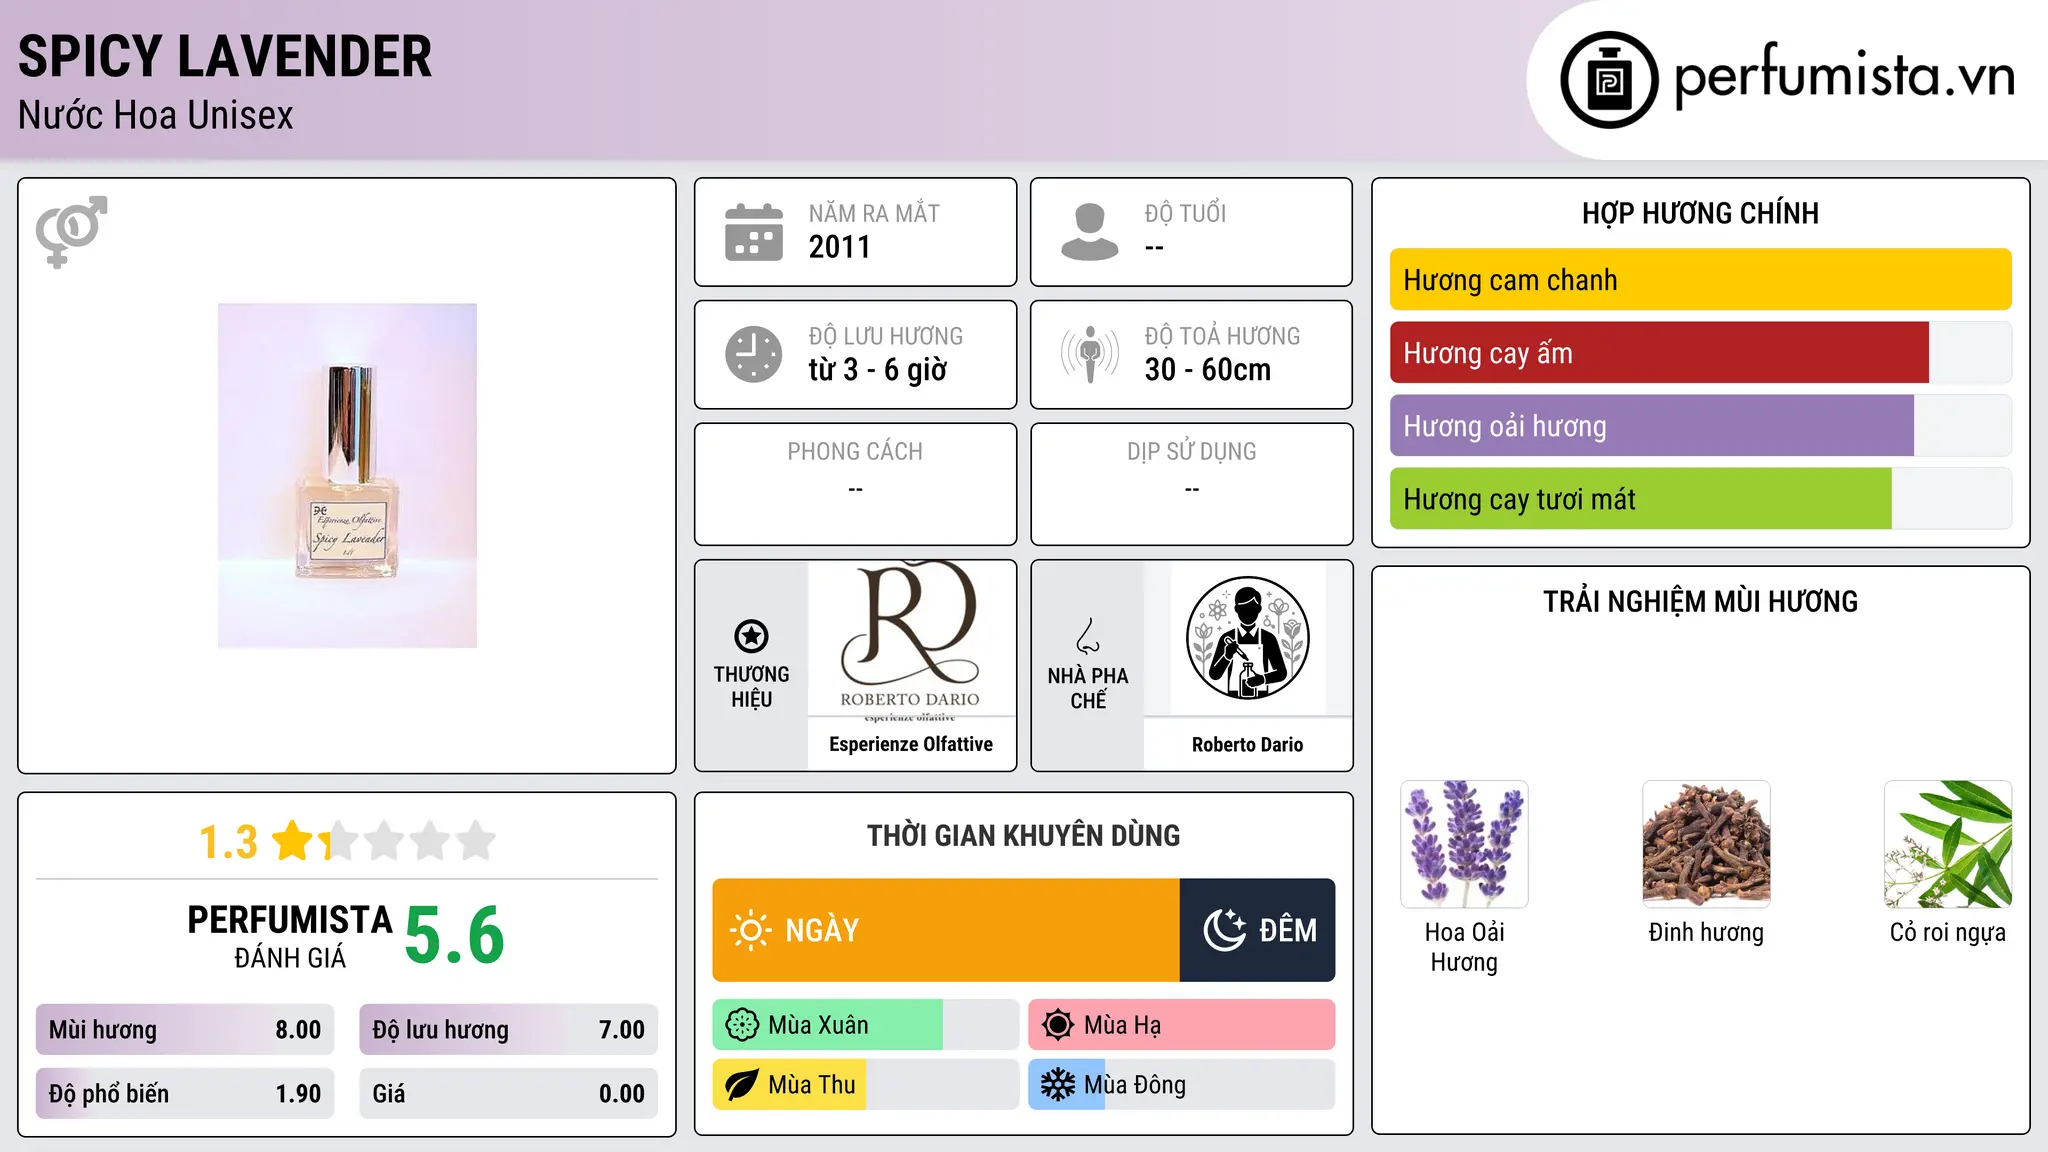Click the release year 2011

840,247
